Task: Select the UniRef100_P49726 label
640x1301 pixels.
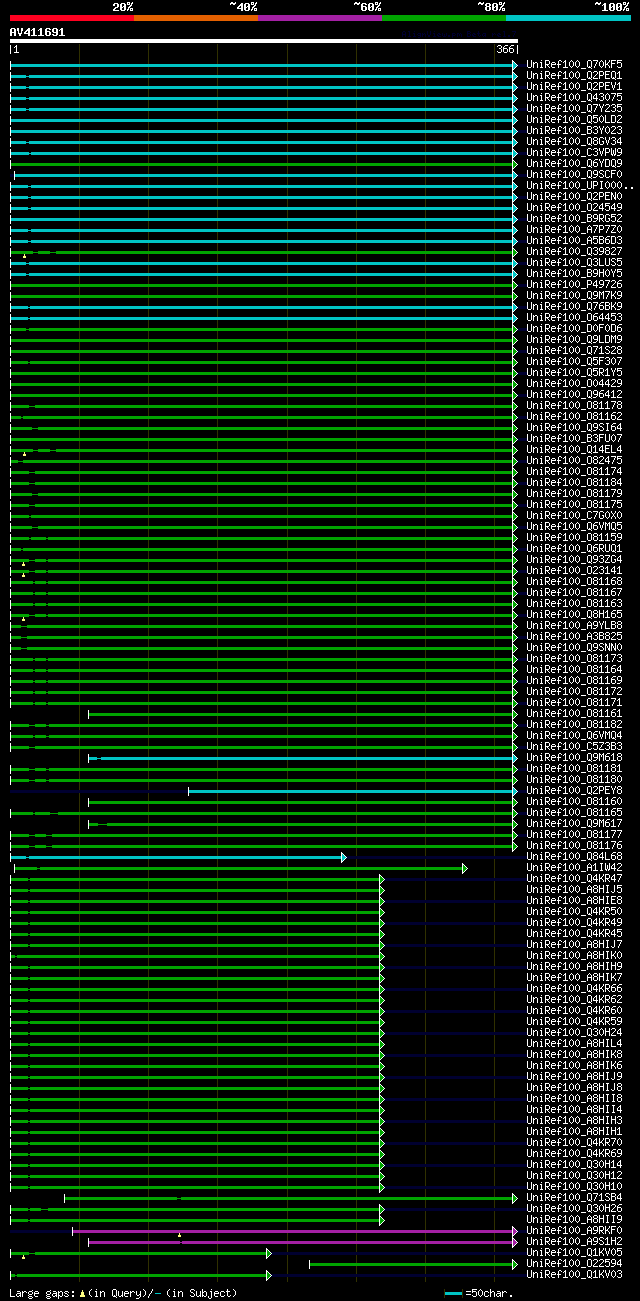Action: (574, 284)
